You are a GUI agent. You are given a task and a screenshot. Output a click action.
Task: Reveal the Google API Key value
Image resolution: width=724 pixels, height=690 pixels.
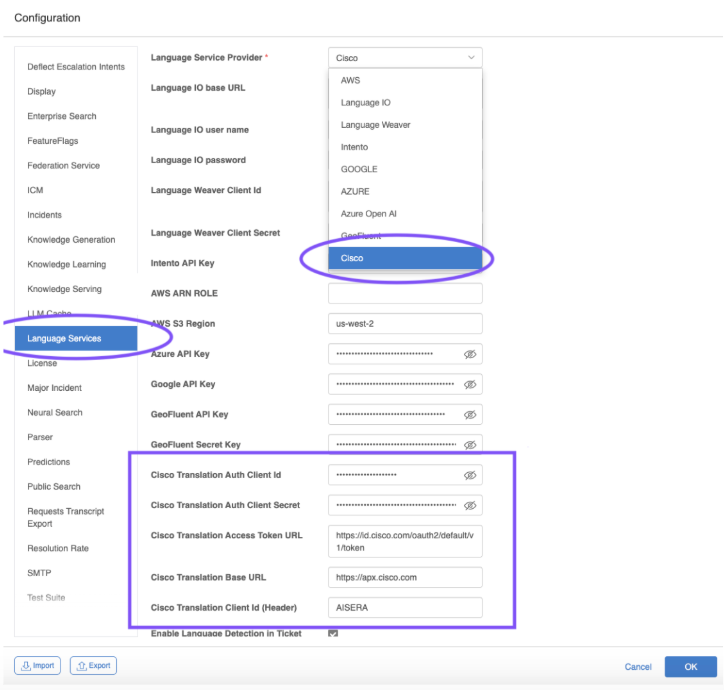[x=470, y=384]
